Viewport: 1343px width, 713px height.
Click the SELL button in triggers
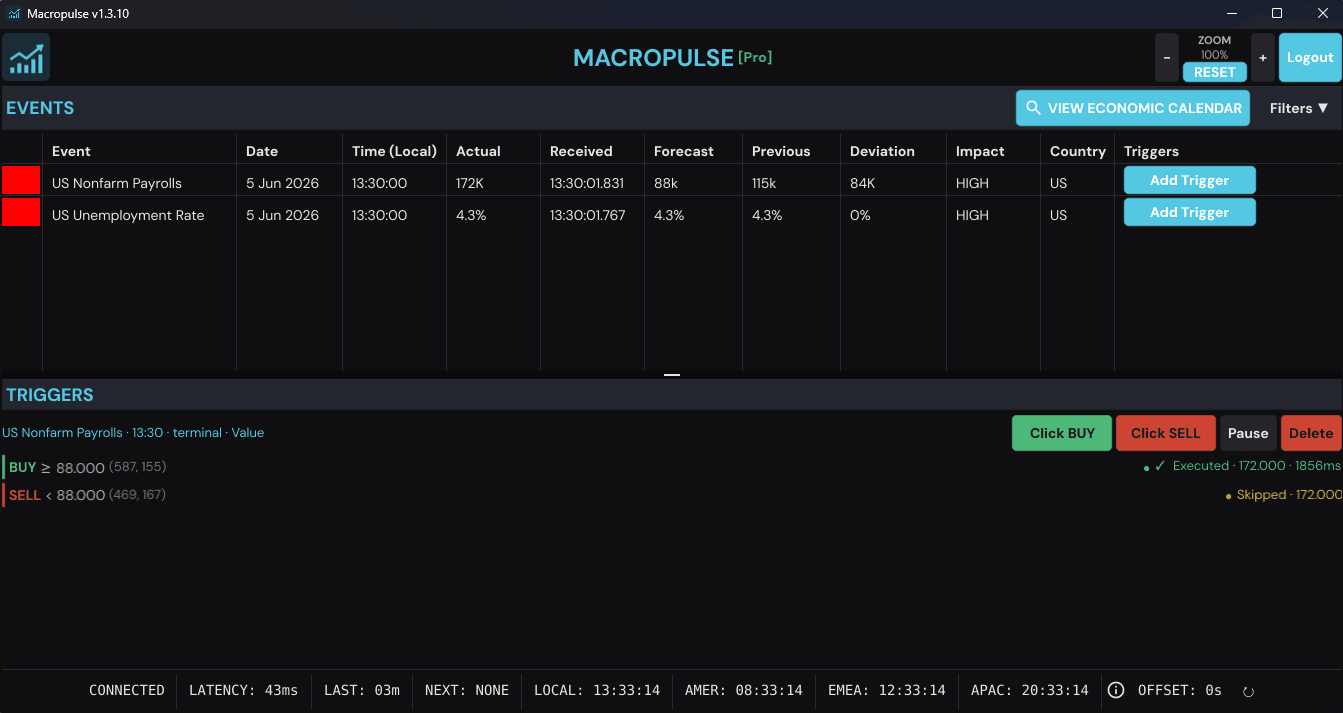coord(1165,433)
